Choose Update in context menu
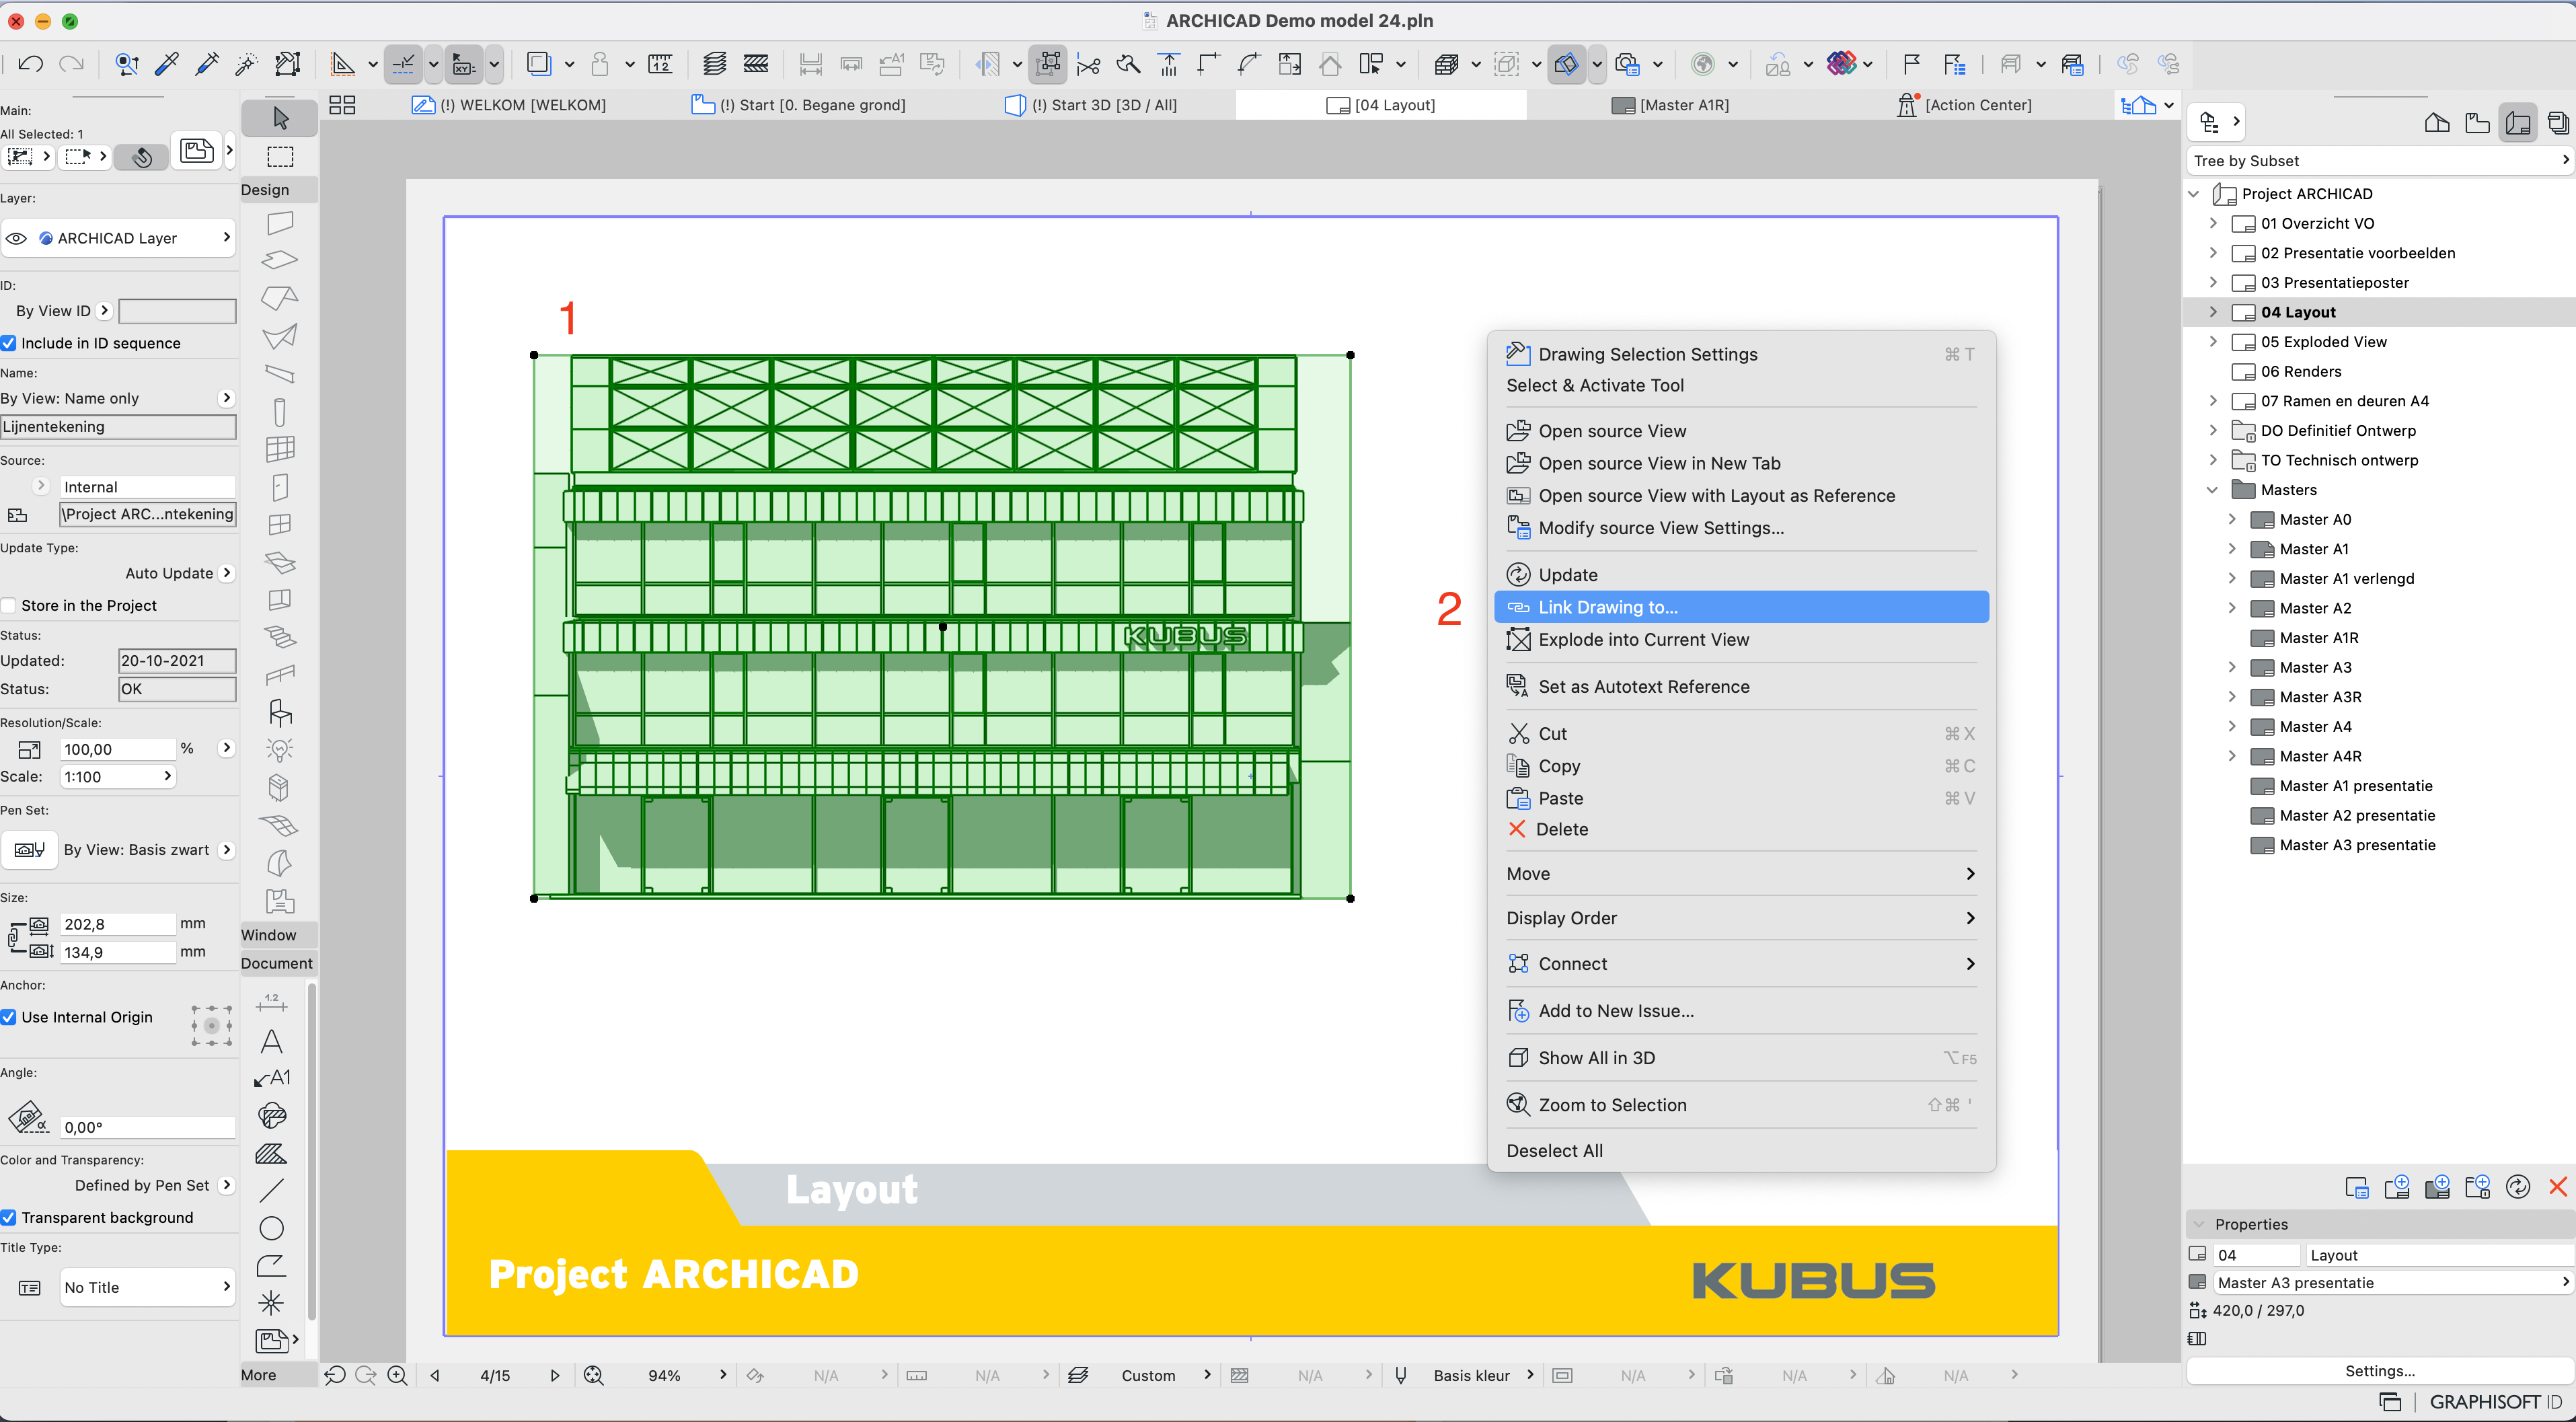 coord(1740,575)
